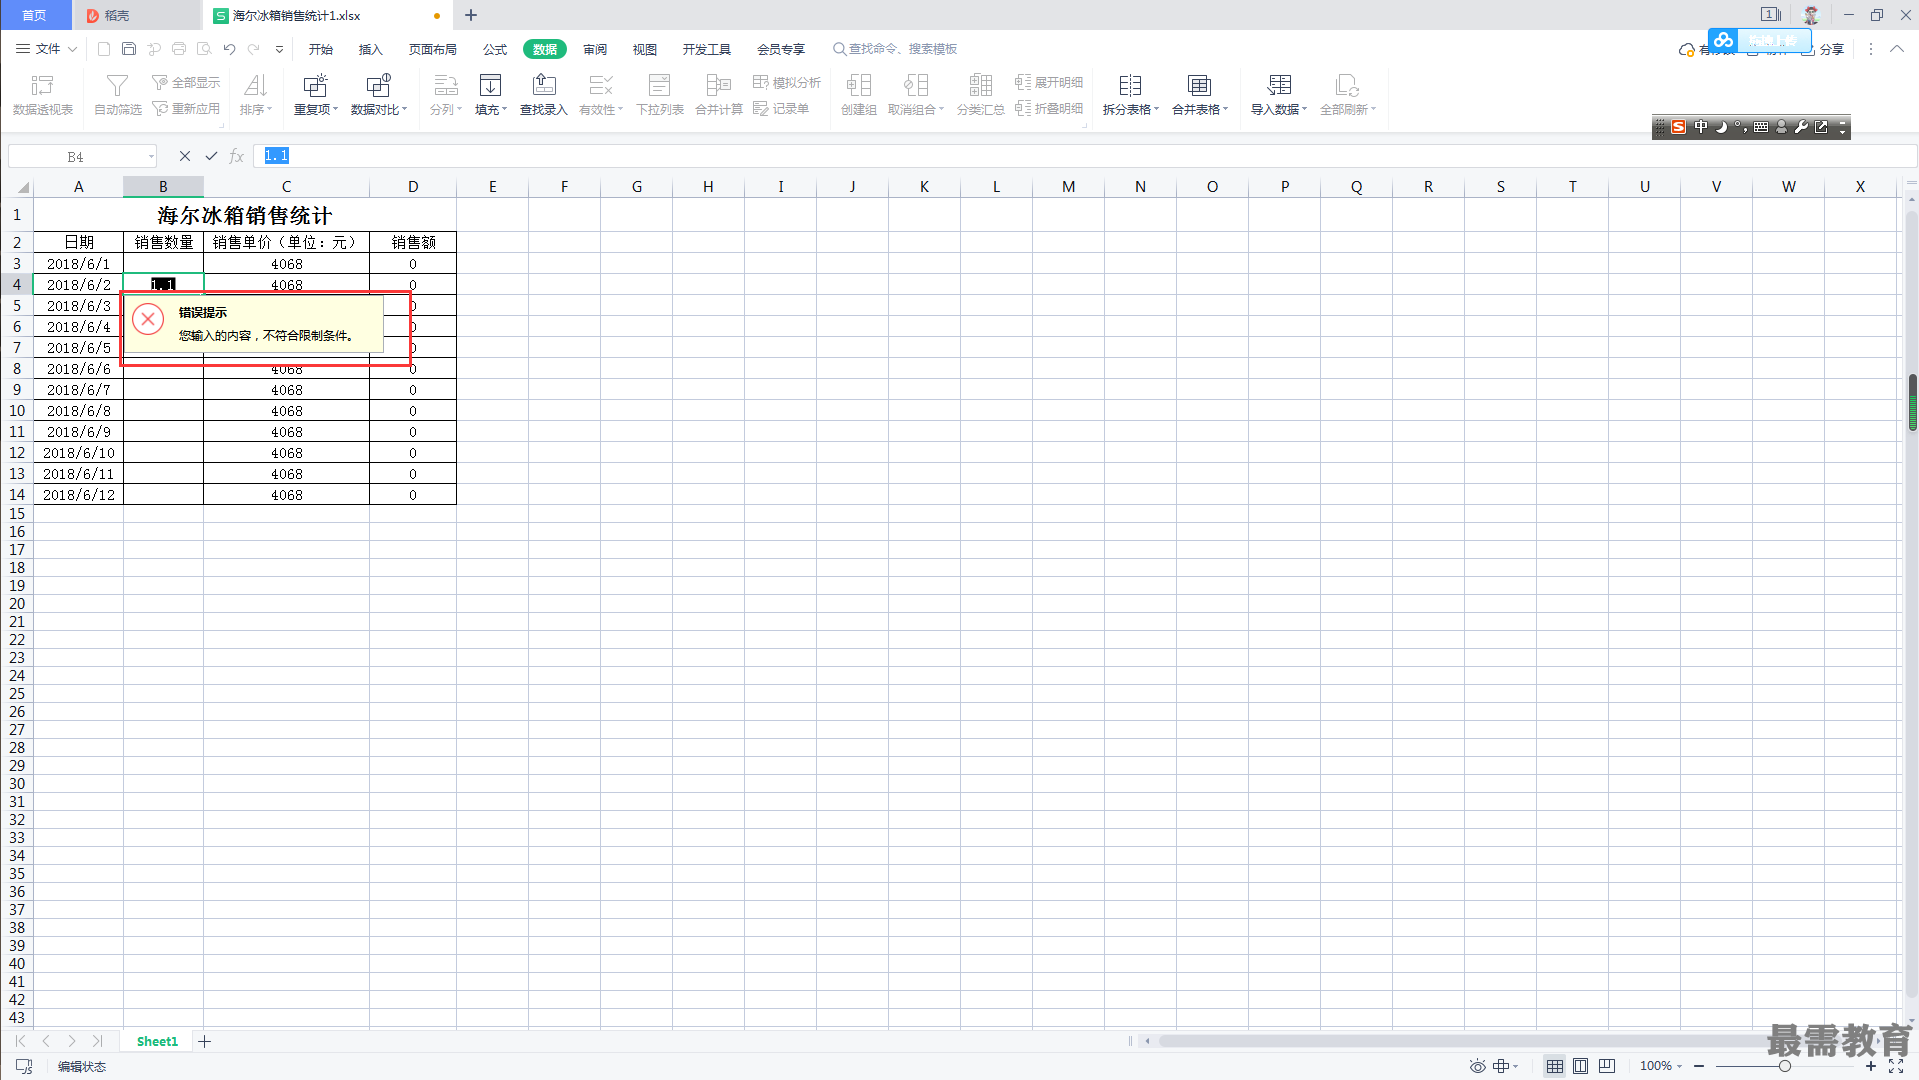Switch to the 会员专享 (Member) tab
The width and height of the screenshot is (1919, 1080).
click(781, 49)
